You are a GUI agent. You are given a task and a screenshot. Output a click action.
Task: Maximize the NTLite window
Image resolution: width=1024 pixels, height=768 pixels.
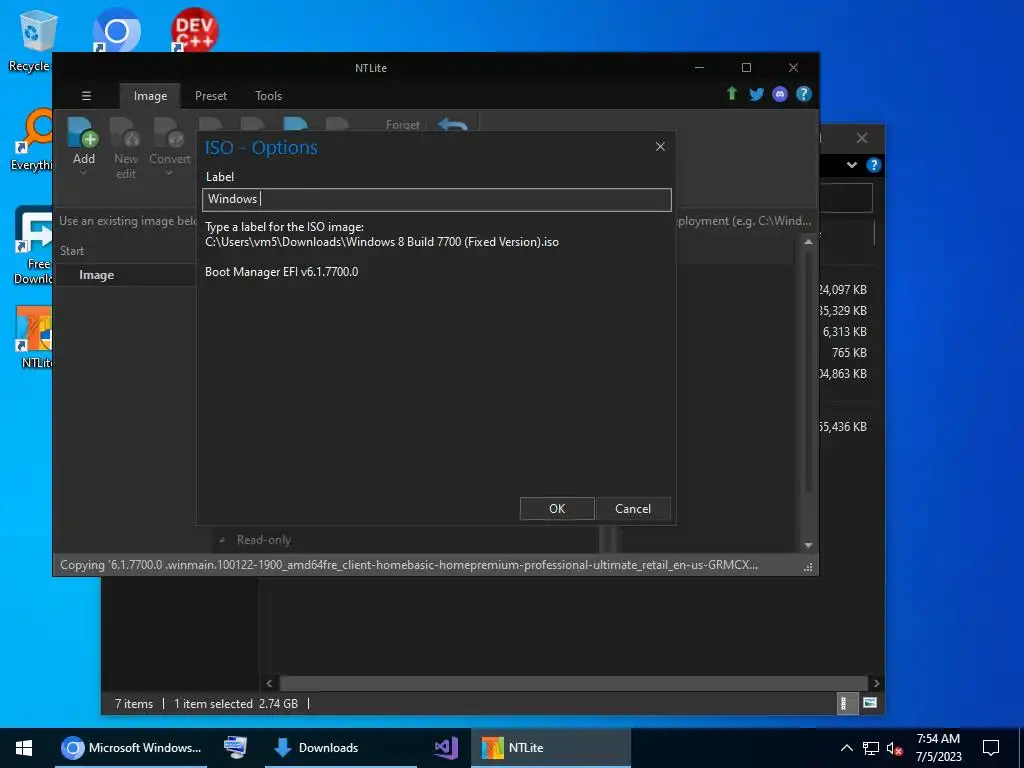(746, 67)
